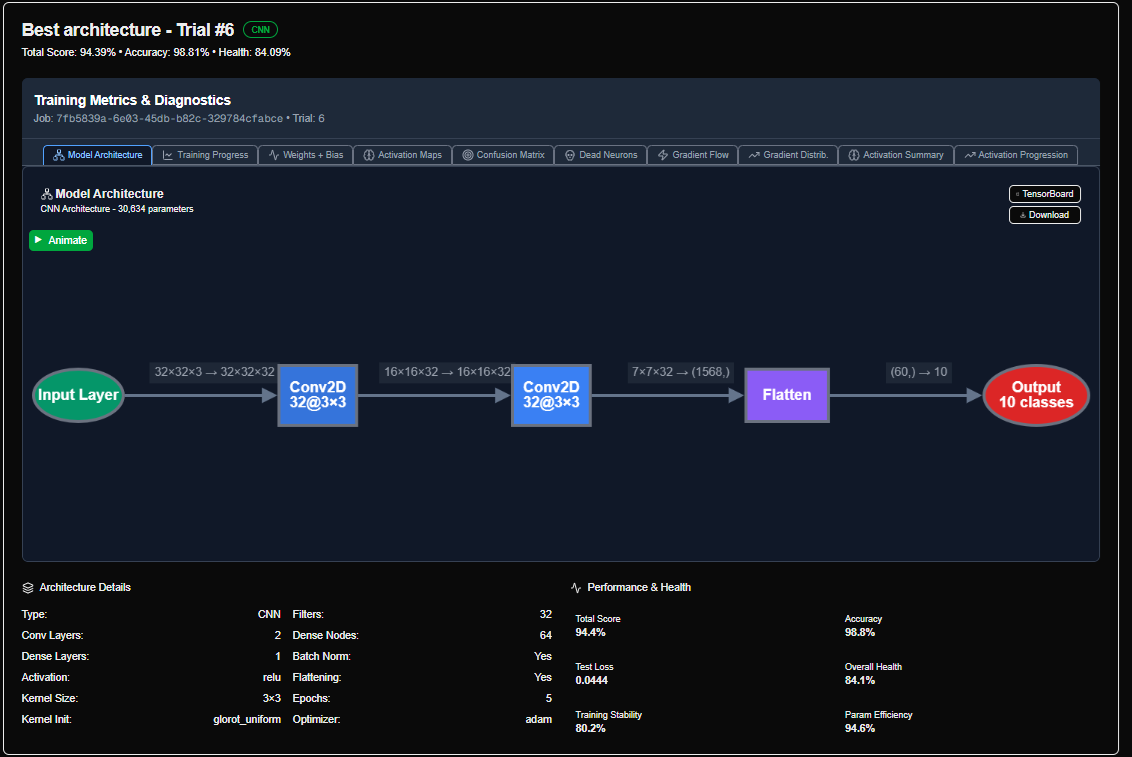Select the Activation Progression tab
1132x757 pixels.
1015,155
